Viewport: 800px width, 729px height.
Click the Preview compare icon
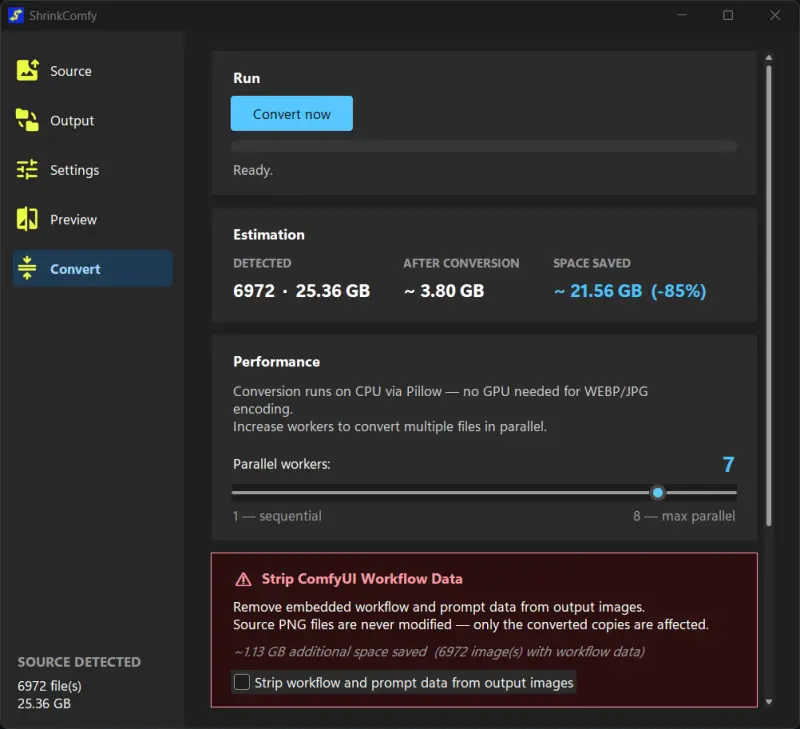28,219
